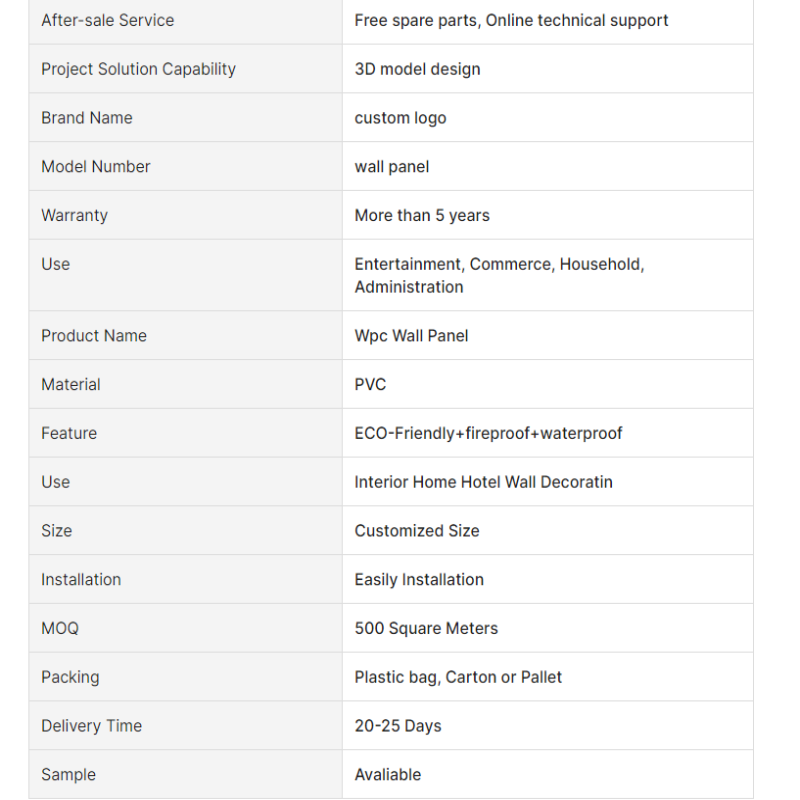Select the Entertainment, Commerce, Household value text
The width and height of the screenshot is (800, 800).
click(x=499, y=264)
